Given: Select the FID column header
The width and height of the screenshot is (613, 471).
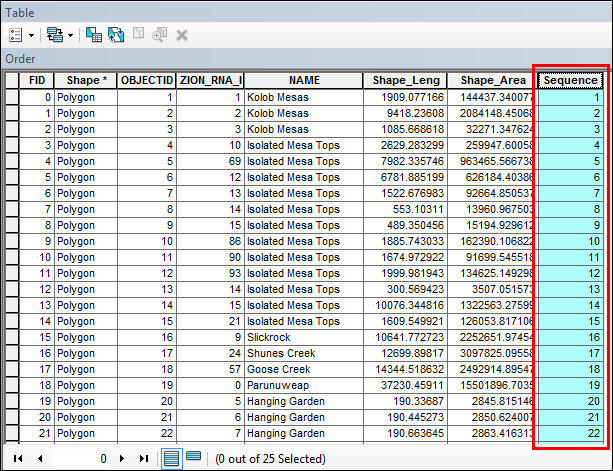Looking at the screenshot, I should pos(37,80).
